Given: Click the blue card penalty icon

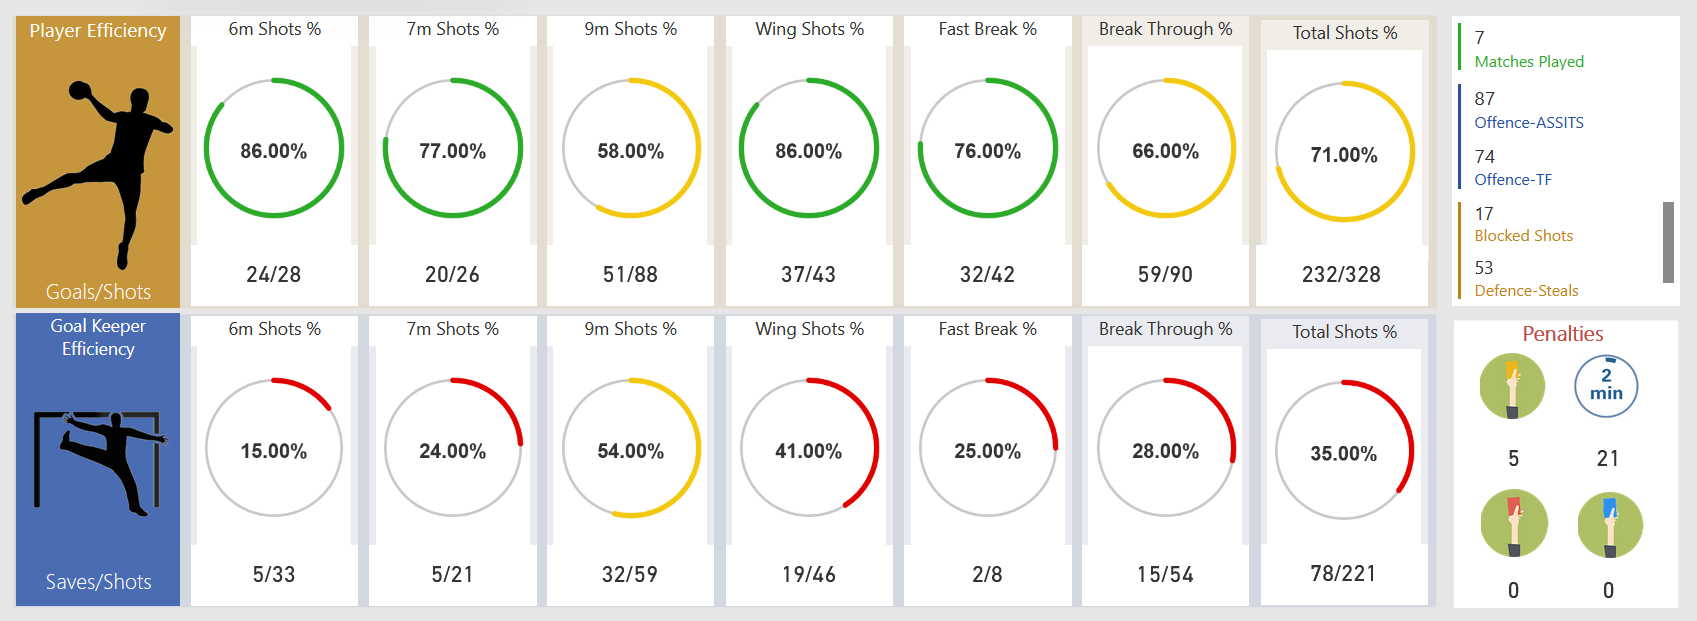Looking at the screenshot, I should tap(1609, 523).
